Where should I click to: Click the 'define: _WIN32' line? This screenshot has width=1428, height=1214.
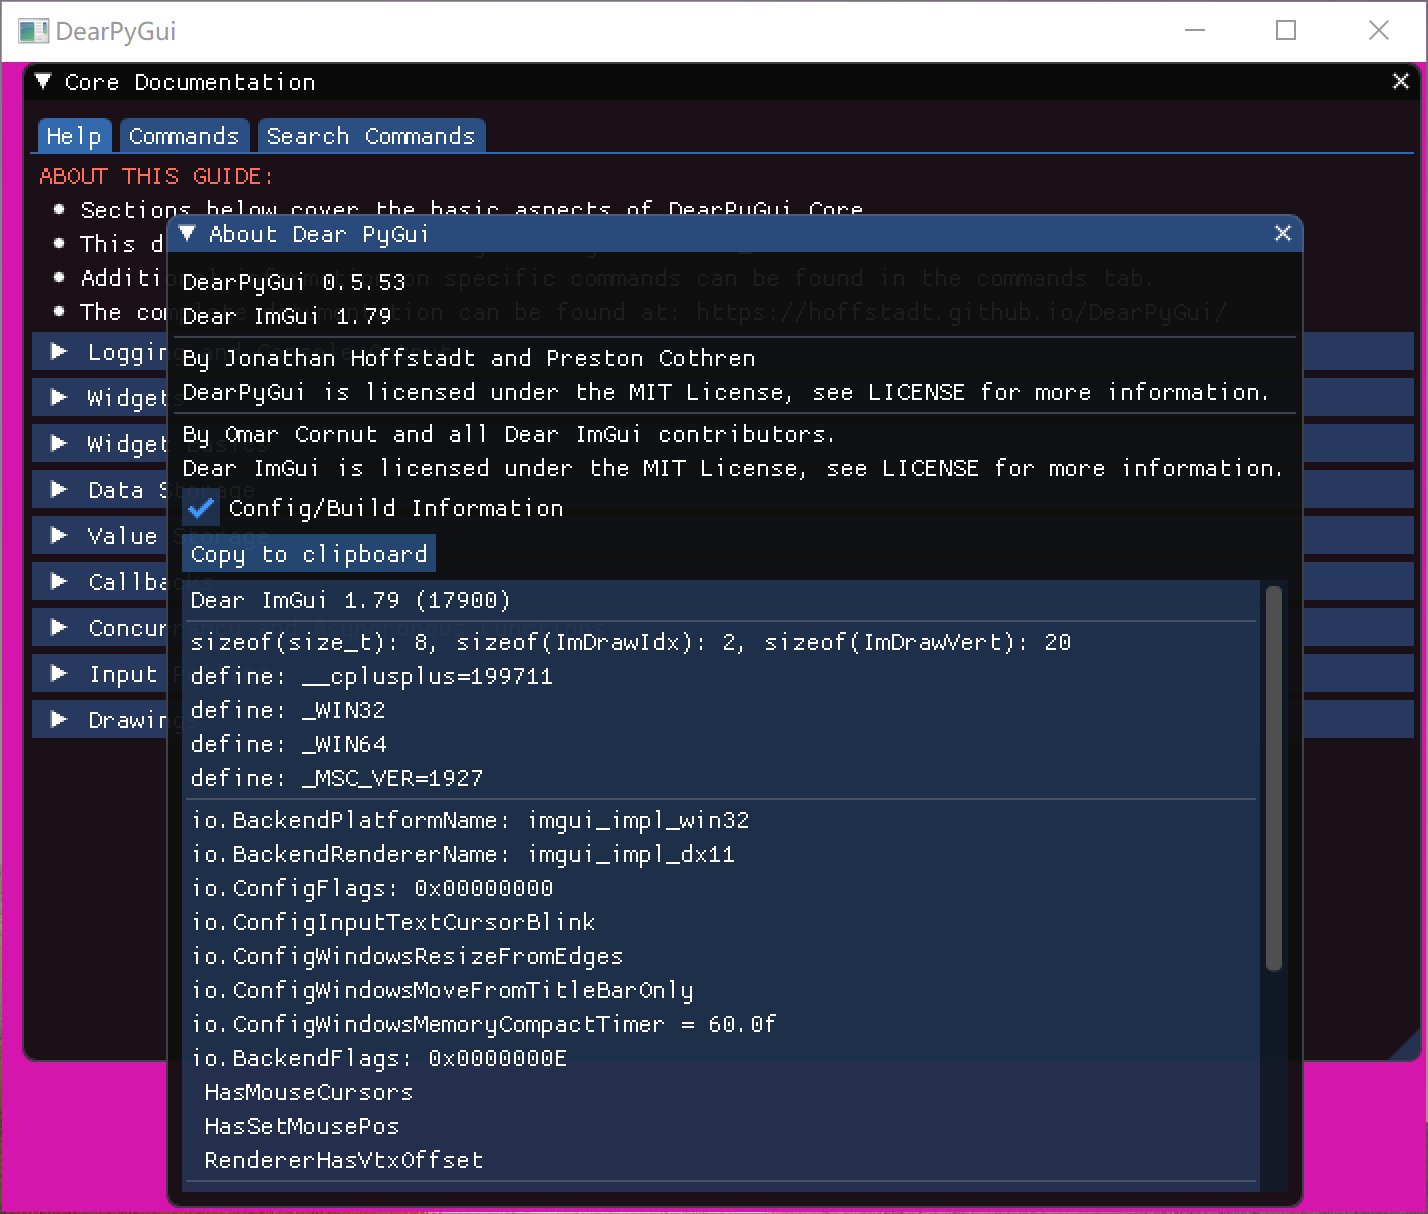(x=288, y=710)
